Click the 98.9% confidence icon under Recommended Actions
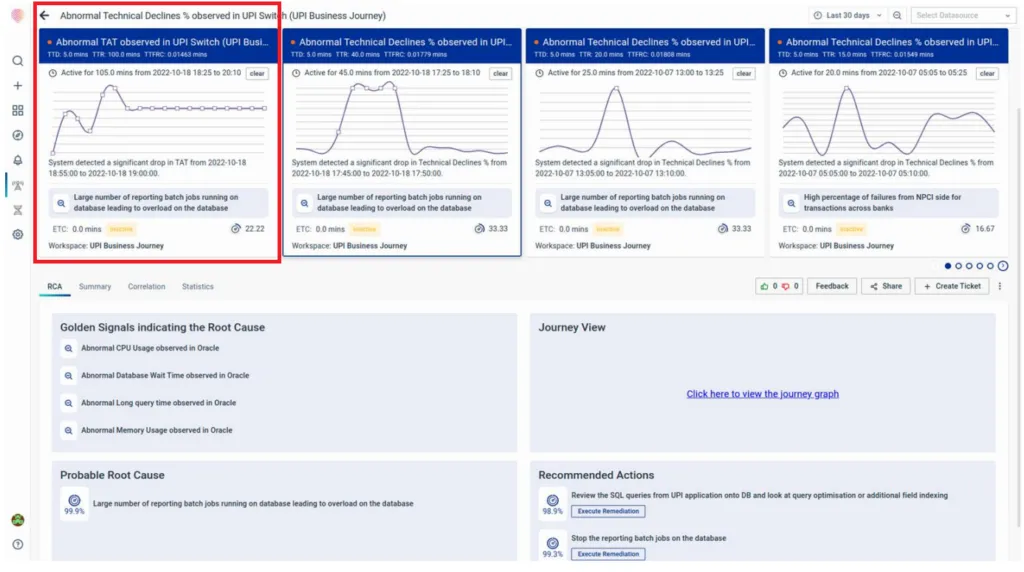This screenshot has width=1024, height=572. (x=552, y=500)
